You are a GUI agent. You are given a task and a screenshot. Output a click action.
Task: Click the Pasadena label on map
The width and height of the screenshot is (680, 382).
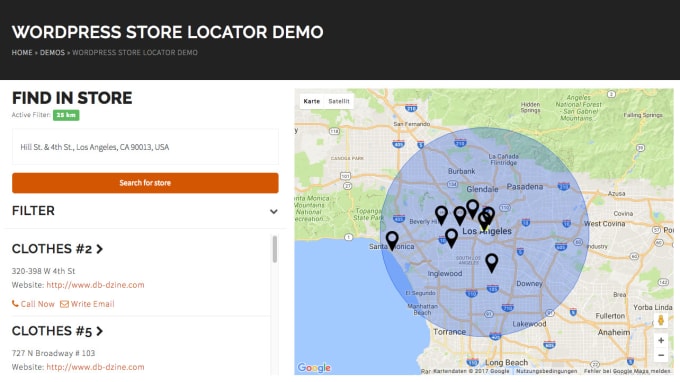click(x=525, y=187)
